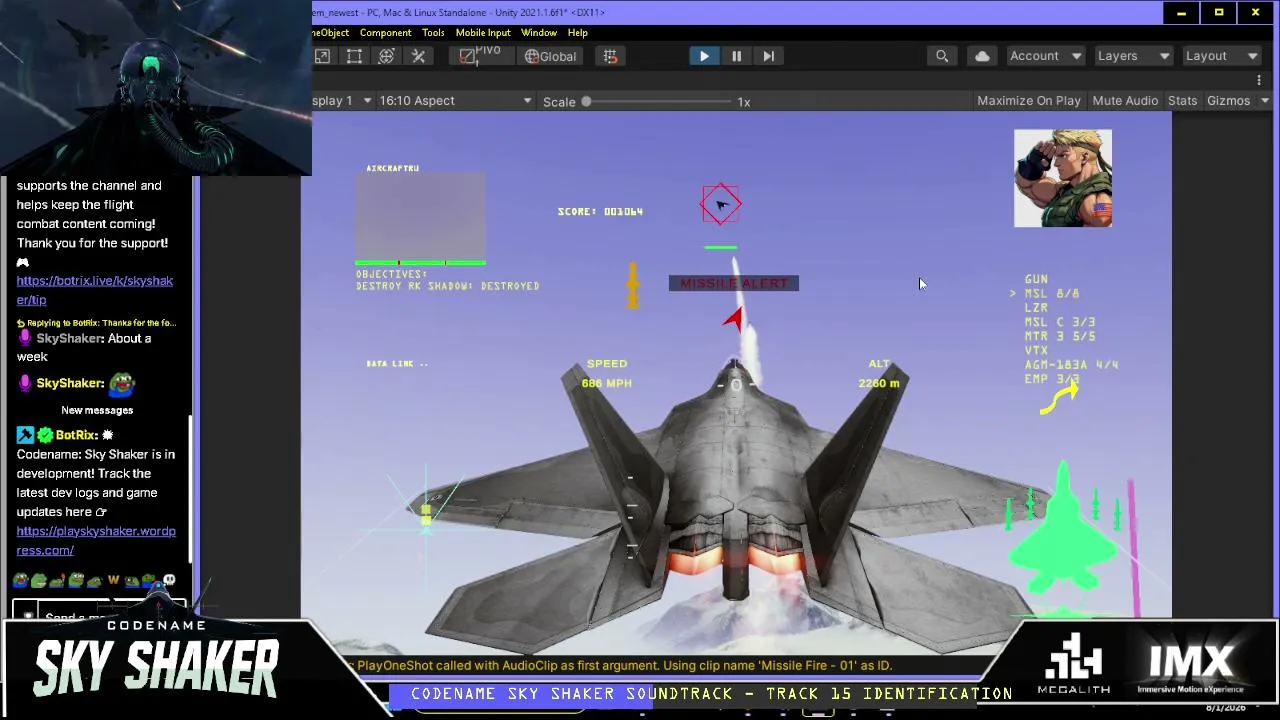Viewport: 1280px width, 720px height.
Task: Maximize the Unity window
Action: pyautogui.click(x=1219, y=12)
